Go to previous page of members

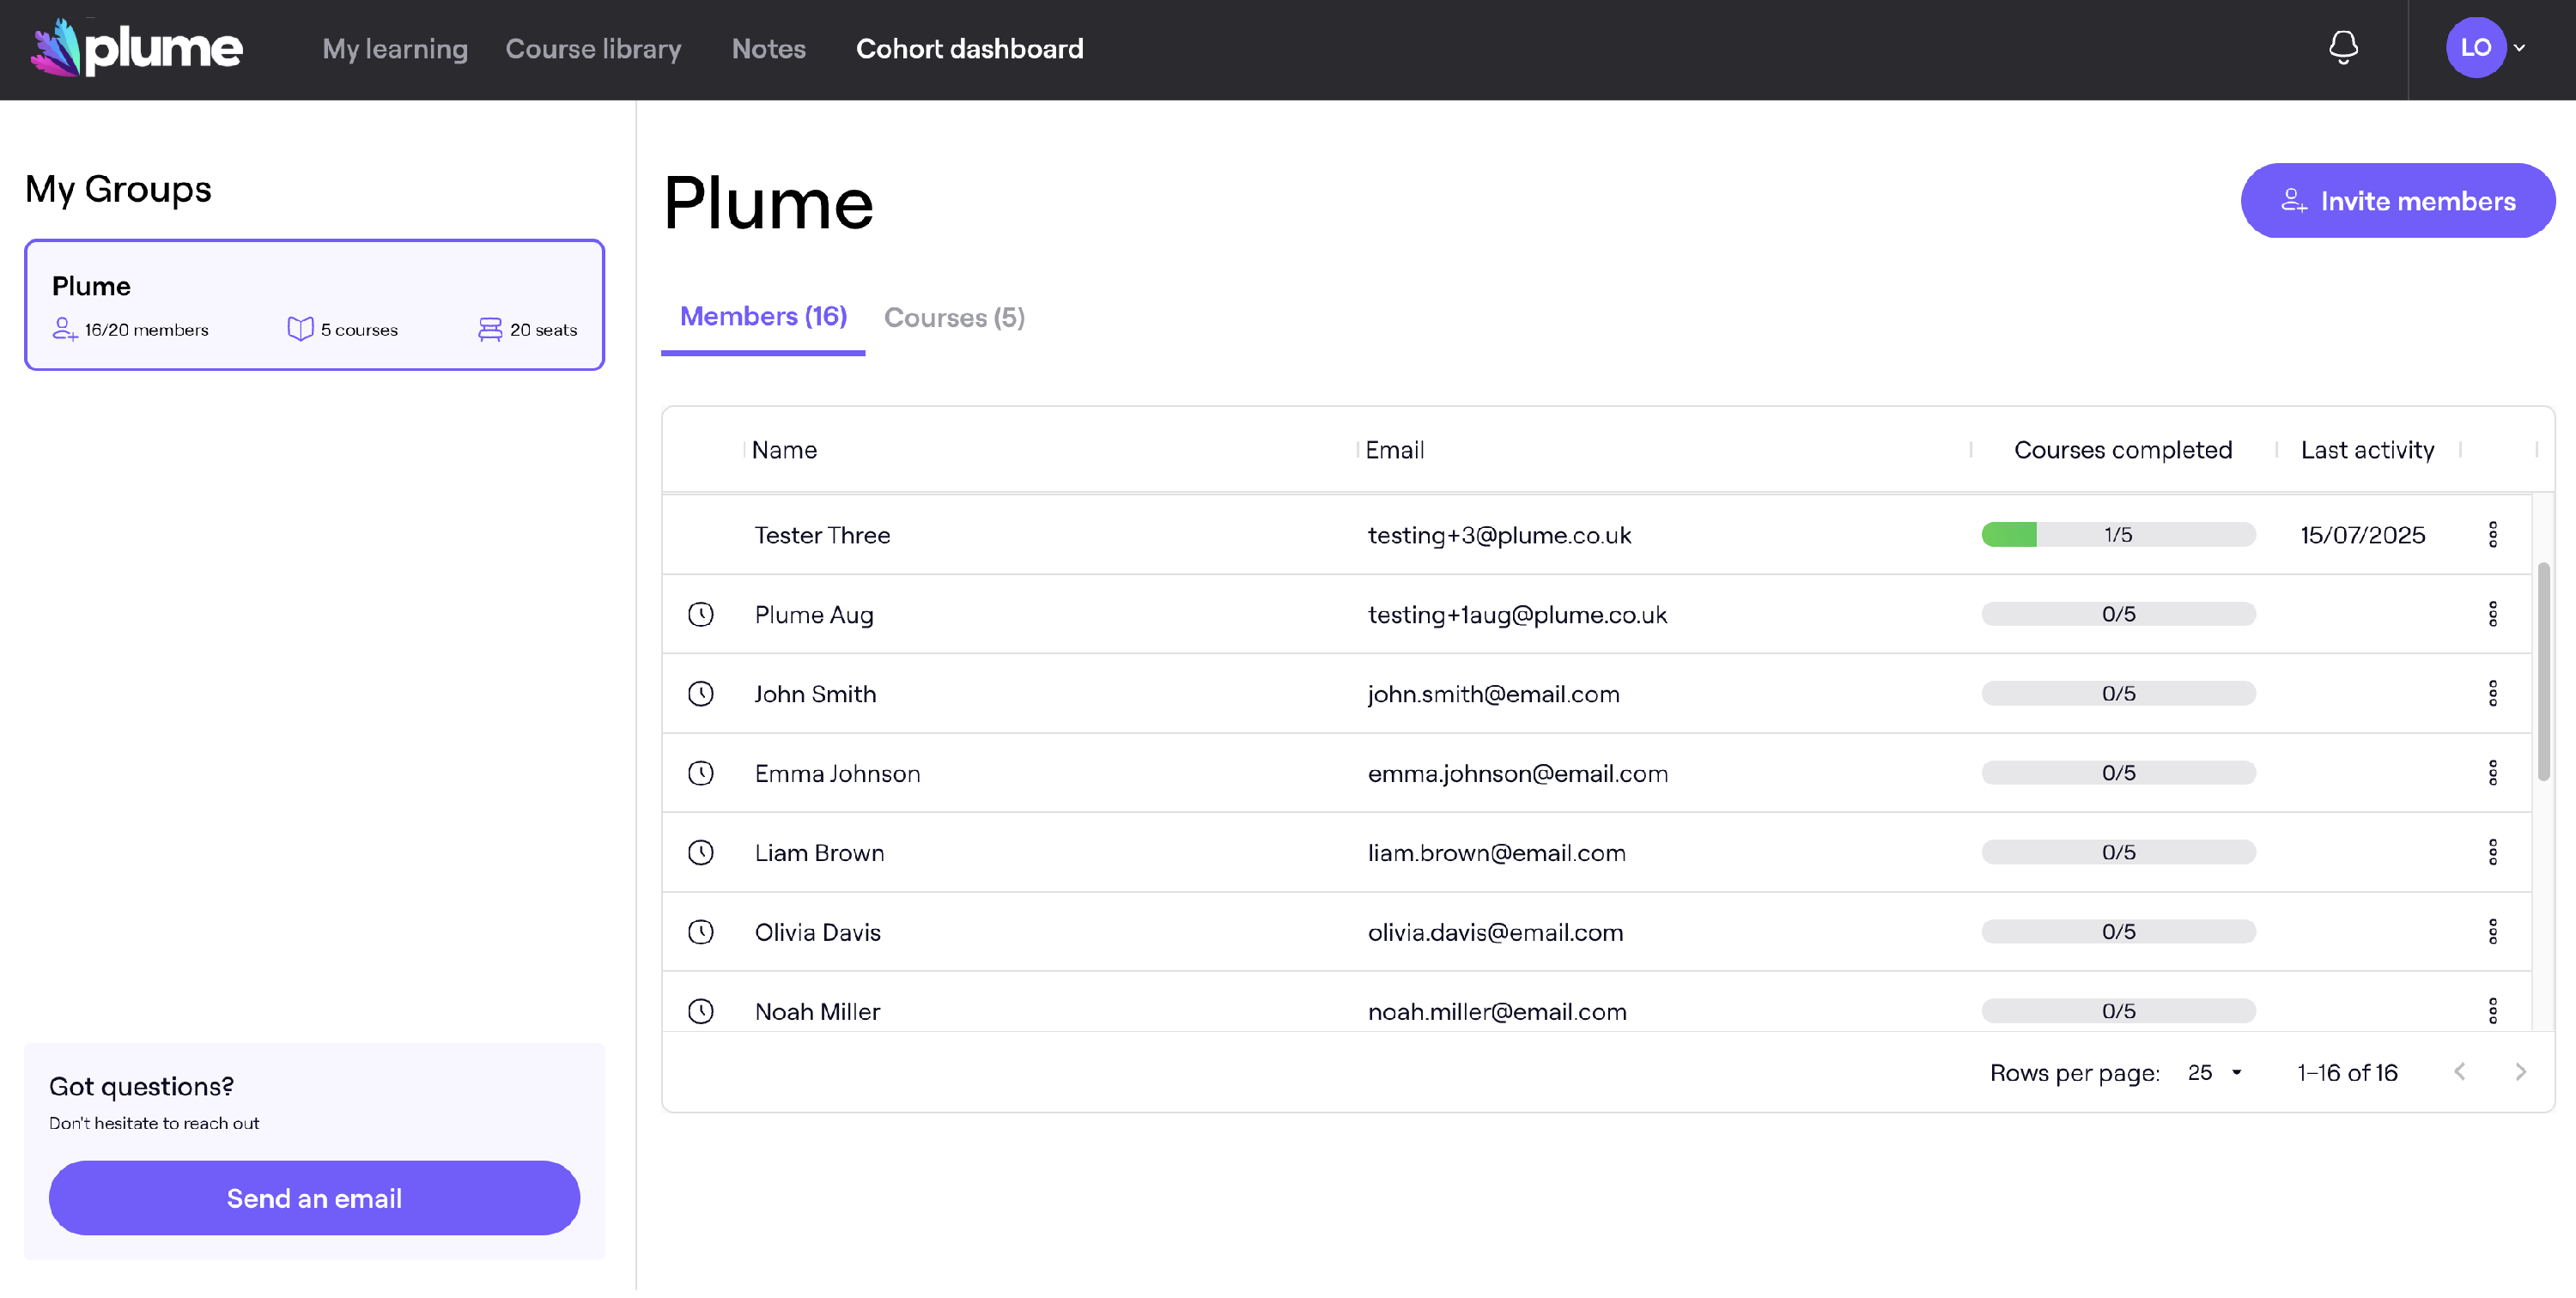pyautogui.click(x=2459, y=1073)
